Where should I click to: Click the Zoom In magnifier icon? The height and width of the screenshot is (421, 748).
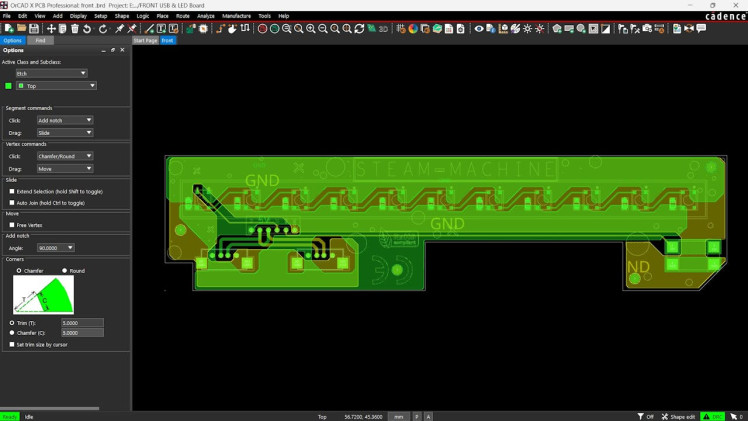click(x=311, y=29)
